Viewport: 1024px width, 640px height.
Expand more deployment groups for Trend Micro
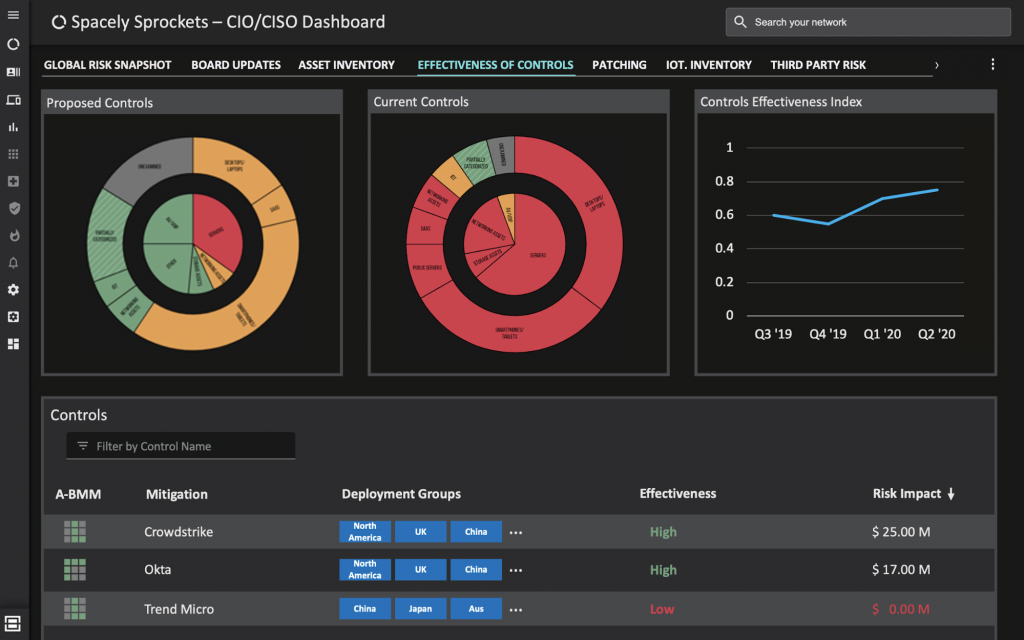click(516, 610)
